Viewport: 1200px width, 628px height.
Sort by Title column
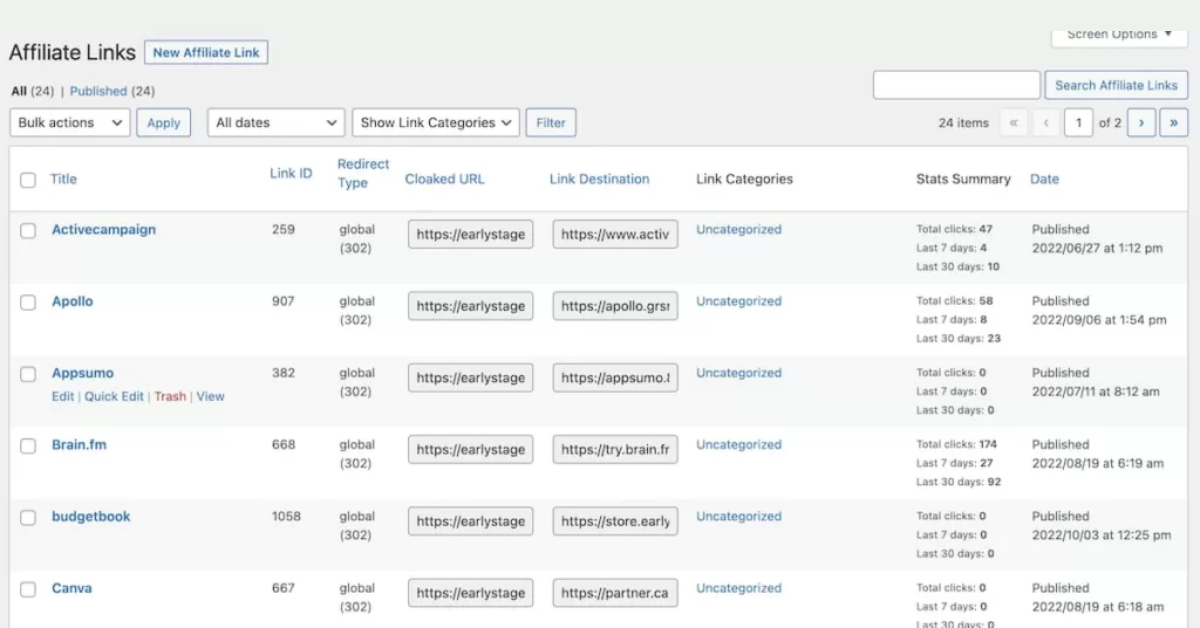point(63,179)
